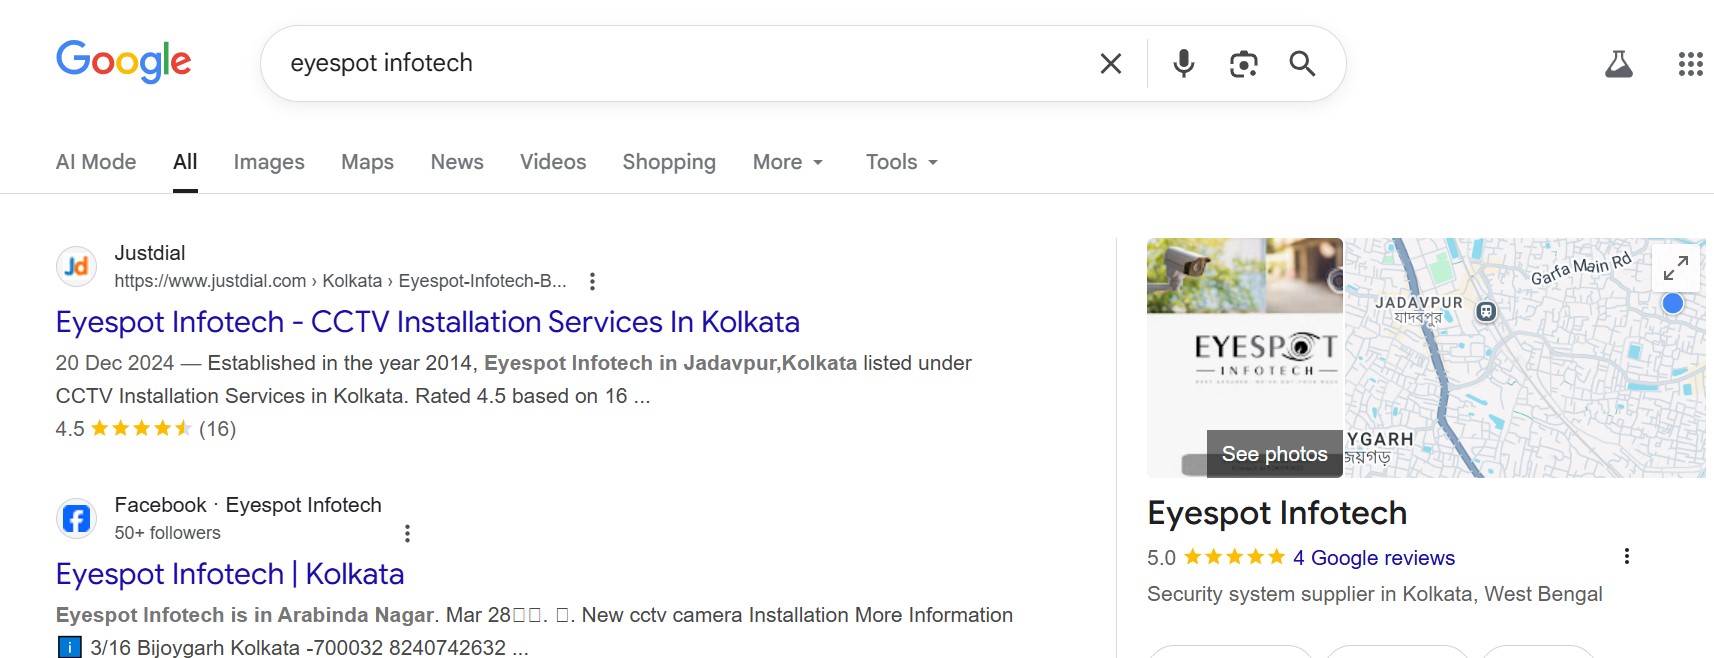Image resolution: width=1714 pixels, height=658 pixels.
Task: Expand the More search filter dropdown
Action: [788, 162]
